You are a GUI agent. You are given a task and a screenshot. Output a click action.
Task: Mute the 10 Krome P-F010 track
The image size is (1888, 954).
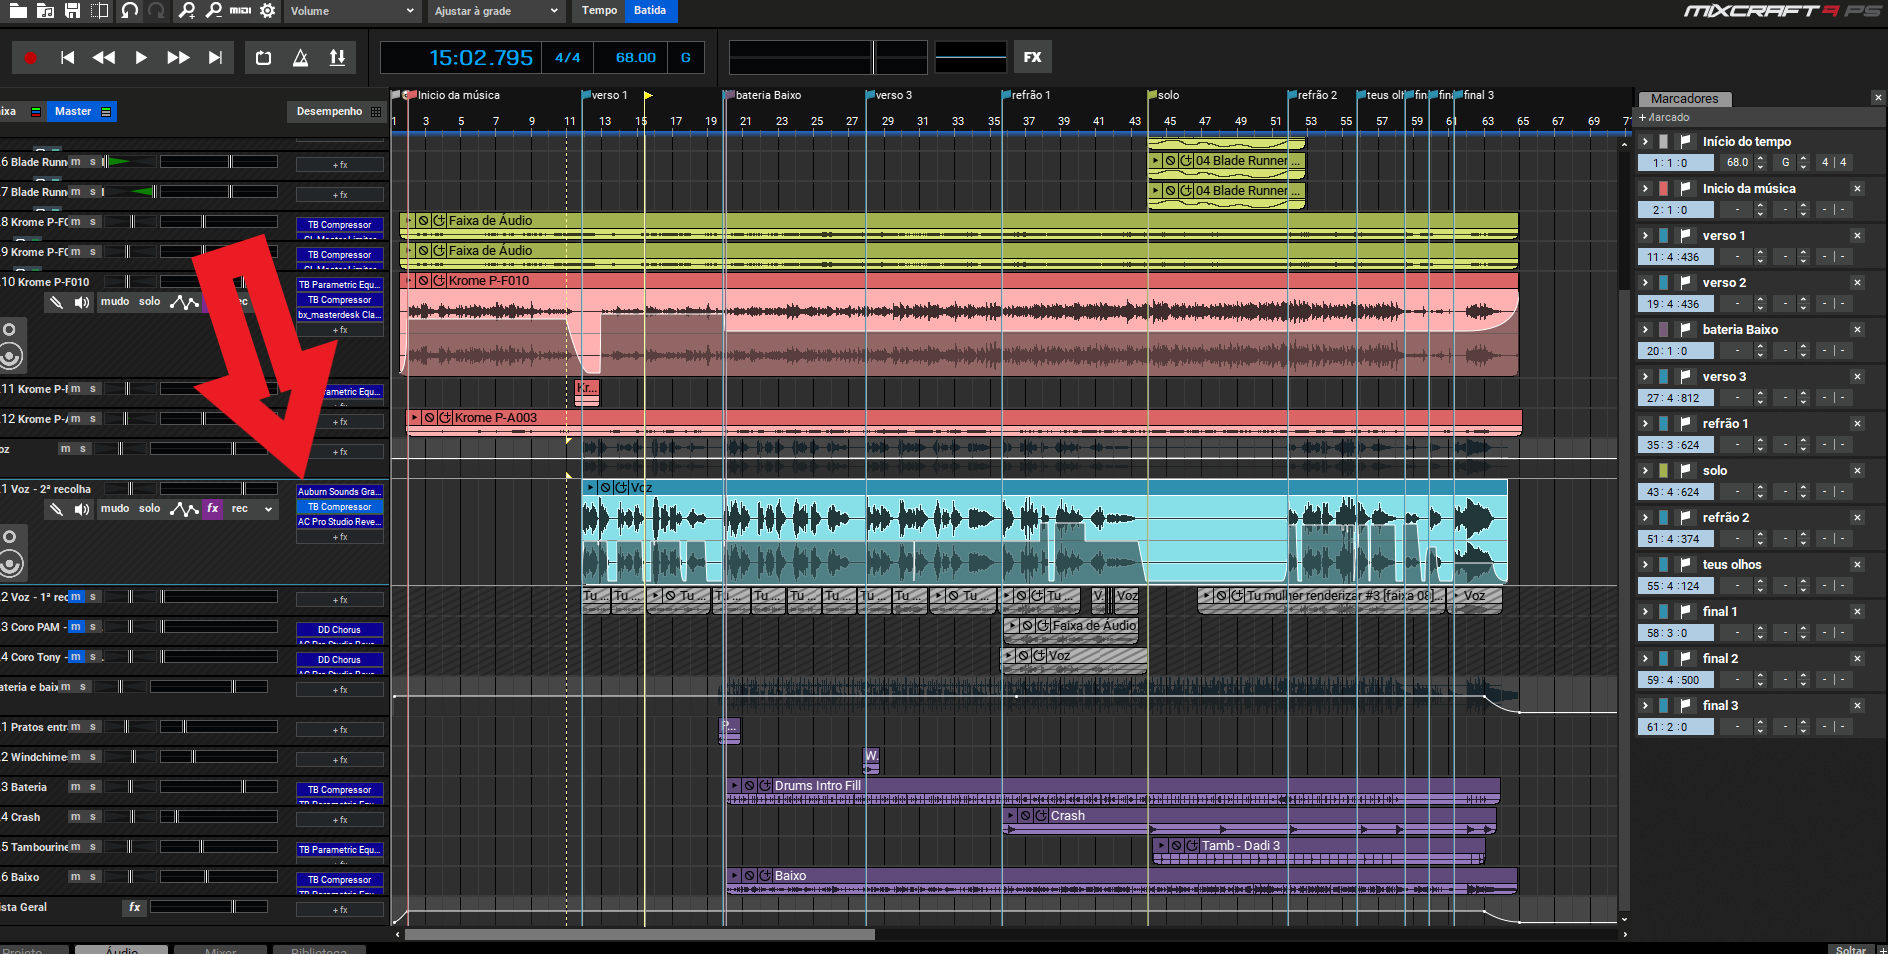pyautogui.click(x=115, y=302)
